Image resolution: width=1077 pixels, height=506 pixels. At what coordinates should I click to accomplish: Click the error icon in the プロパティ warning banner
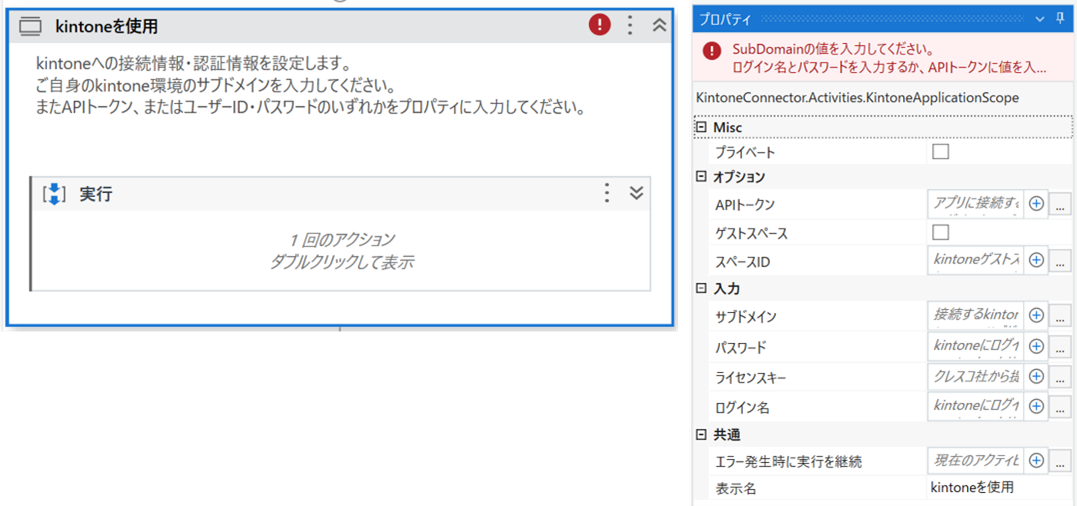pyautogui.click(x=712, y=51)
